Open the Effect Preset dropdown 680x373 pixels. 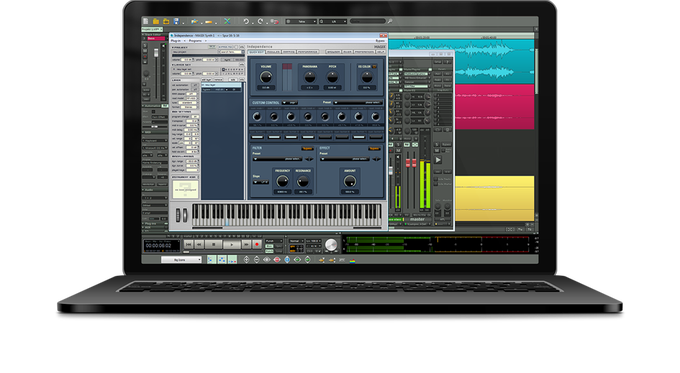tap(345, 159)
